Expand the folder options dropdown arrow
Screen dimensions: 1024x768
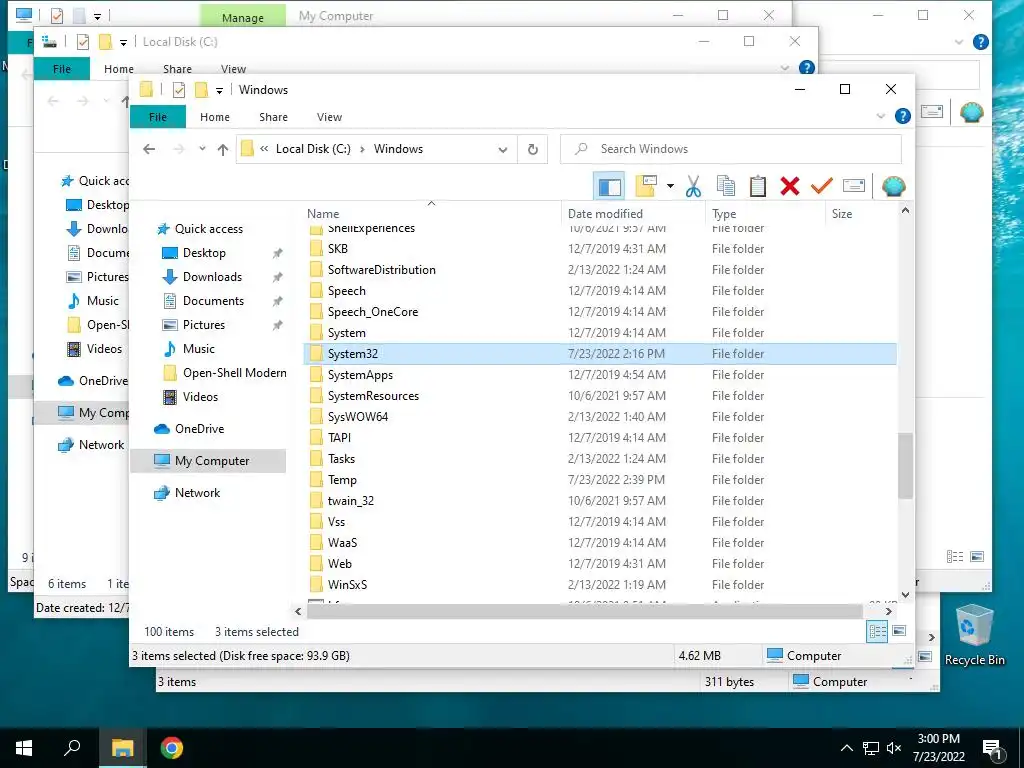tap(670, 187)
